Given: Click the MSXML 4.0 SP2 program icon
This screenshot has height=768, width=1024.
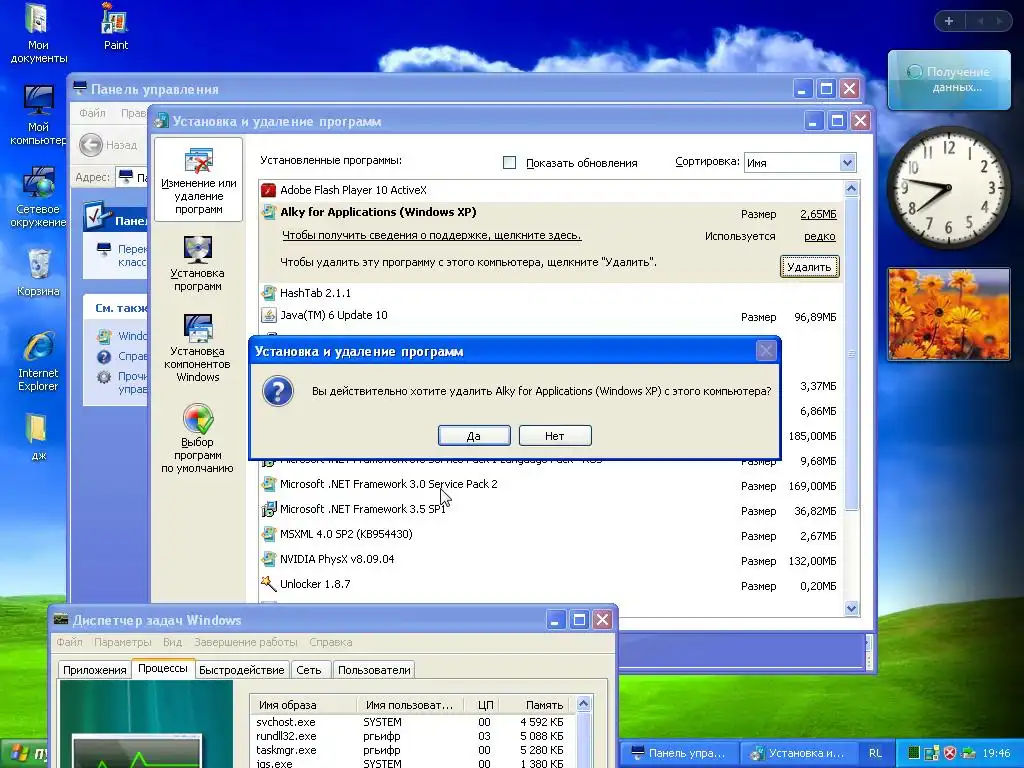Looking at the screenshot, I should 268,534.
